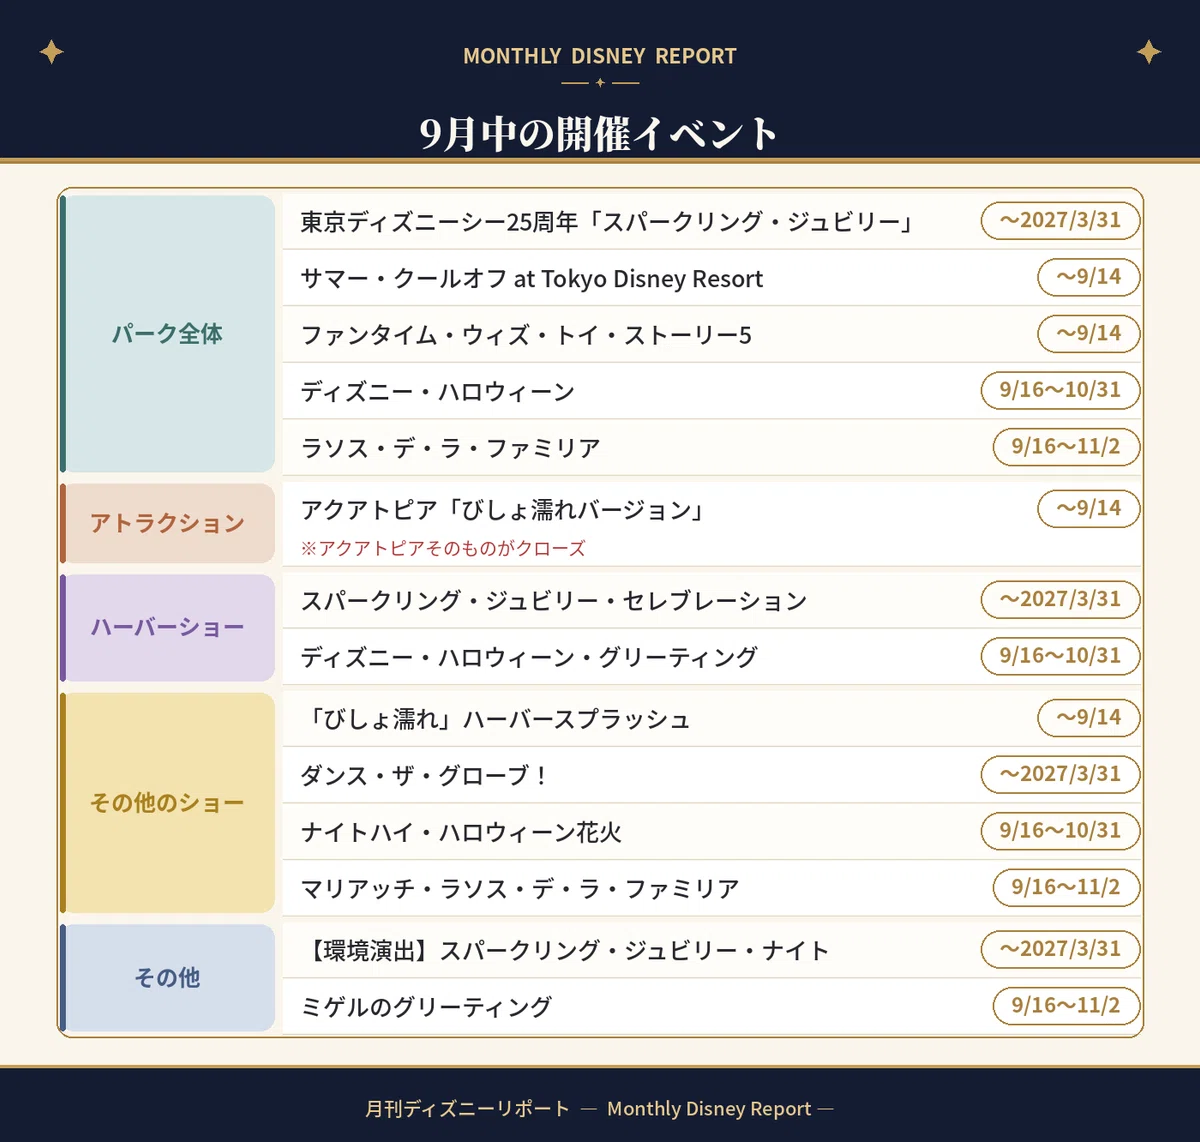The image size is (1200, 1142).
Task: Click the gold star at the header's right
Action: (1149, 52)
